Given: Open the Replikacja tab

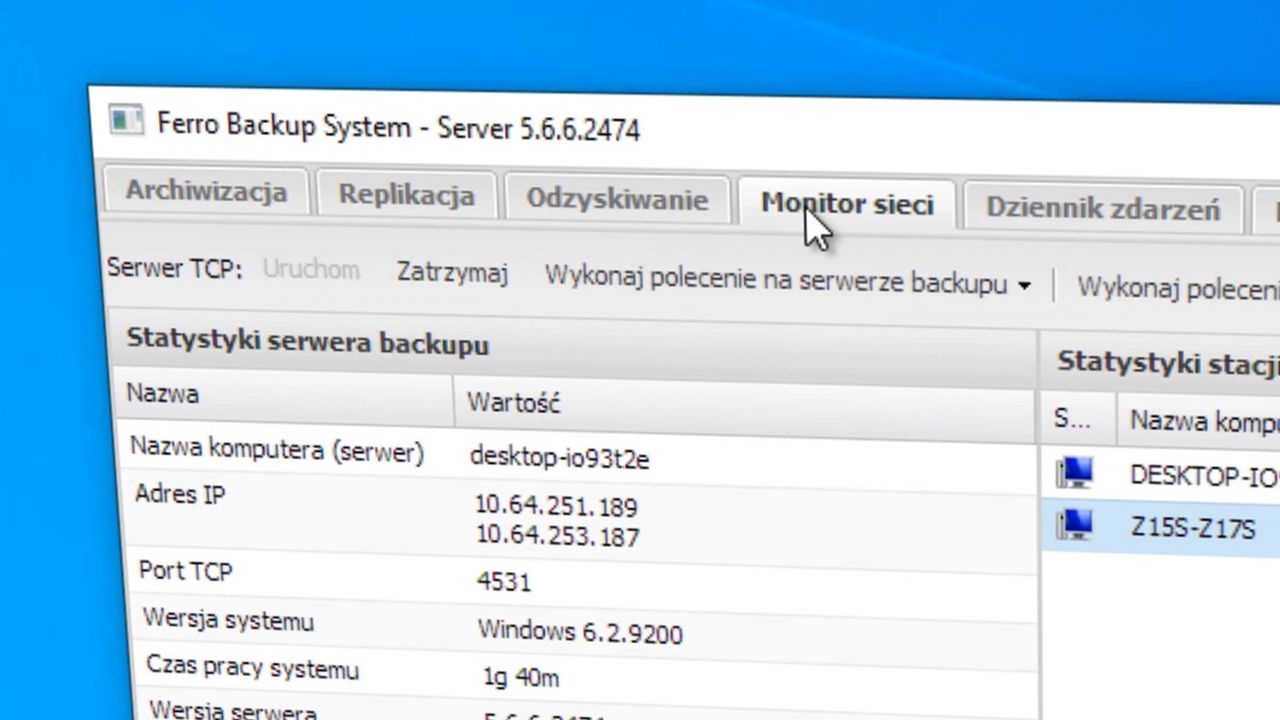Looking at the screenshot, I should [406, 195].
